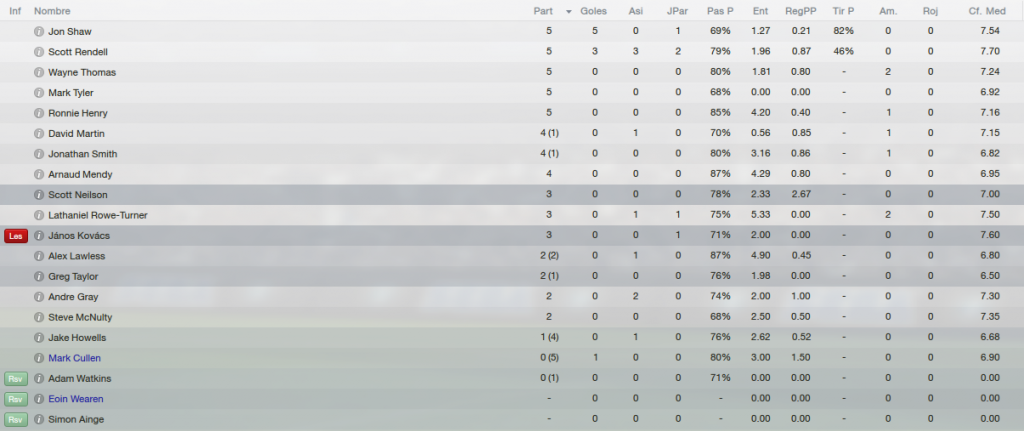Open Mark Cullen player link
Viewport: 1024px width, 431px height.
coord(74,359)
